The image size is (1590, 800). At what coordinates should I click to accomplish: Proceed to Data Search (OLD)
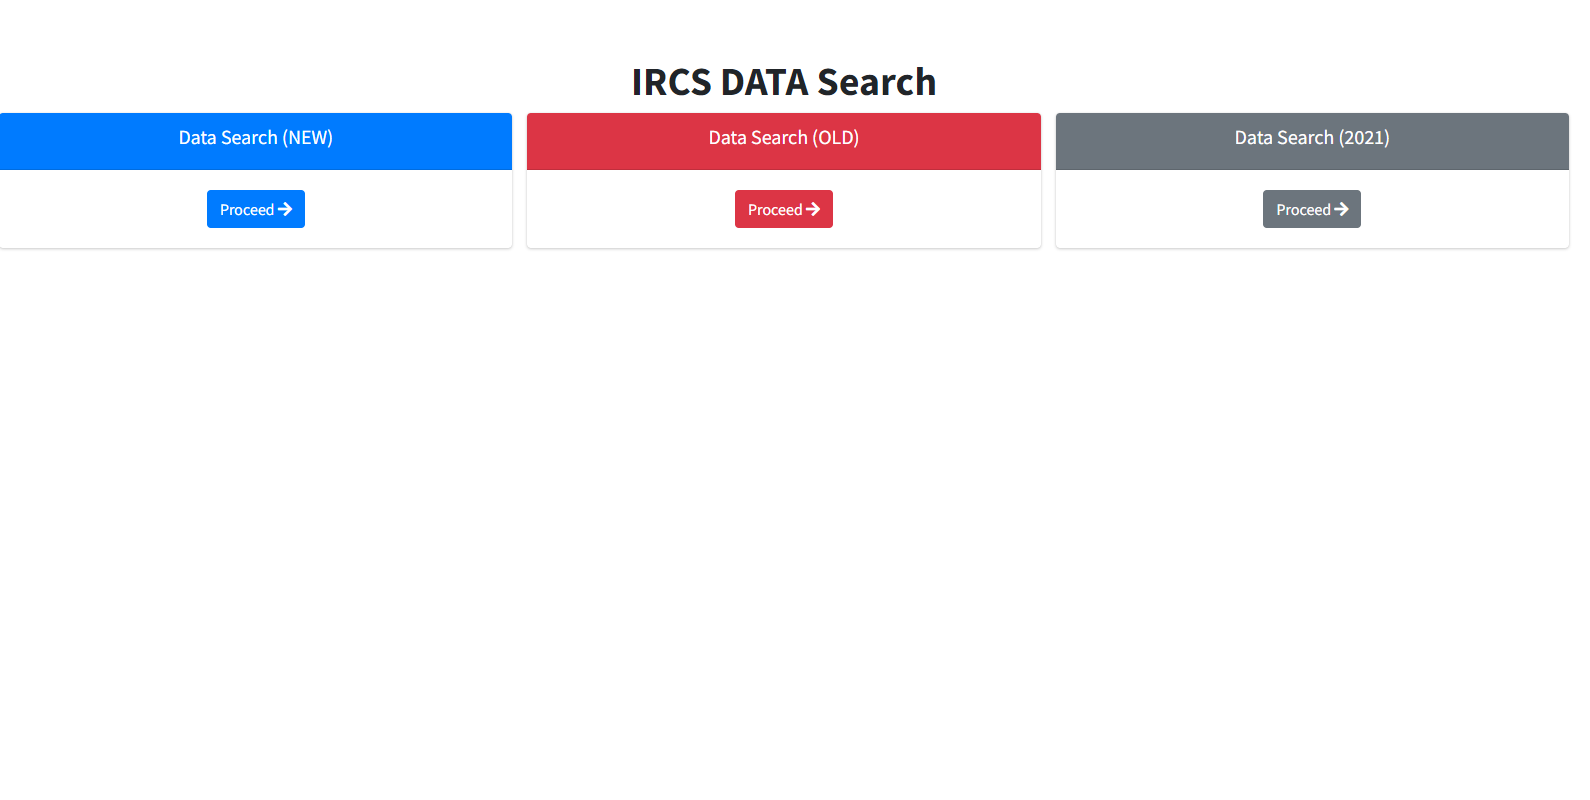(x=783, y=209)
